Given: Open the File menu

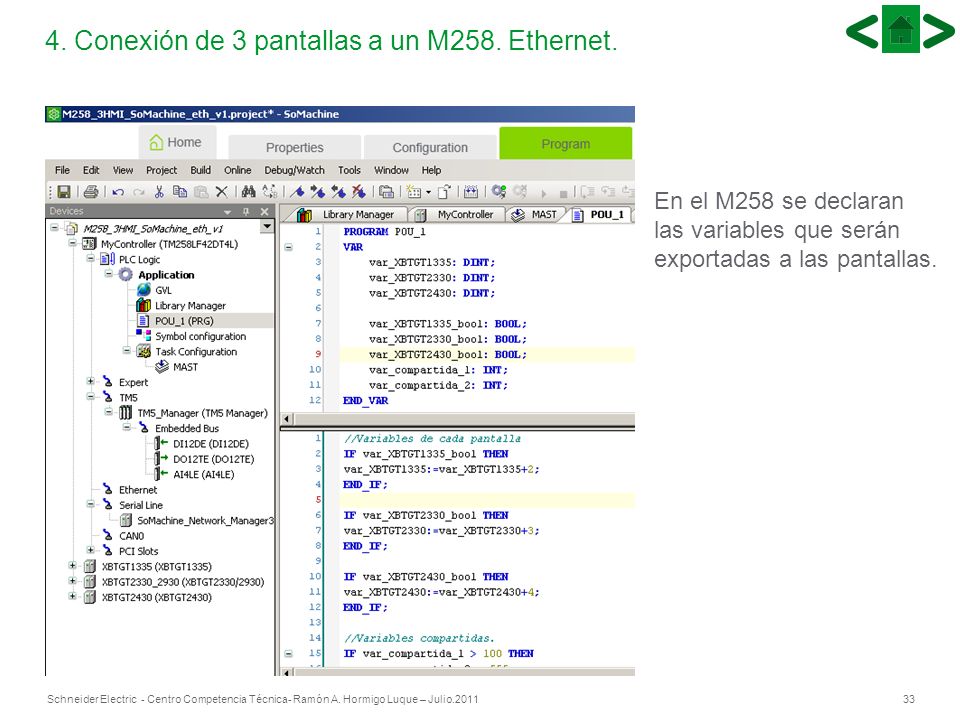Looking at the screenshot, I should [x=62, y=170].
